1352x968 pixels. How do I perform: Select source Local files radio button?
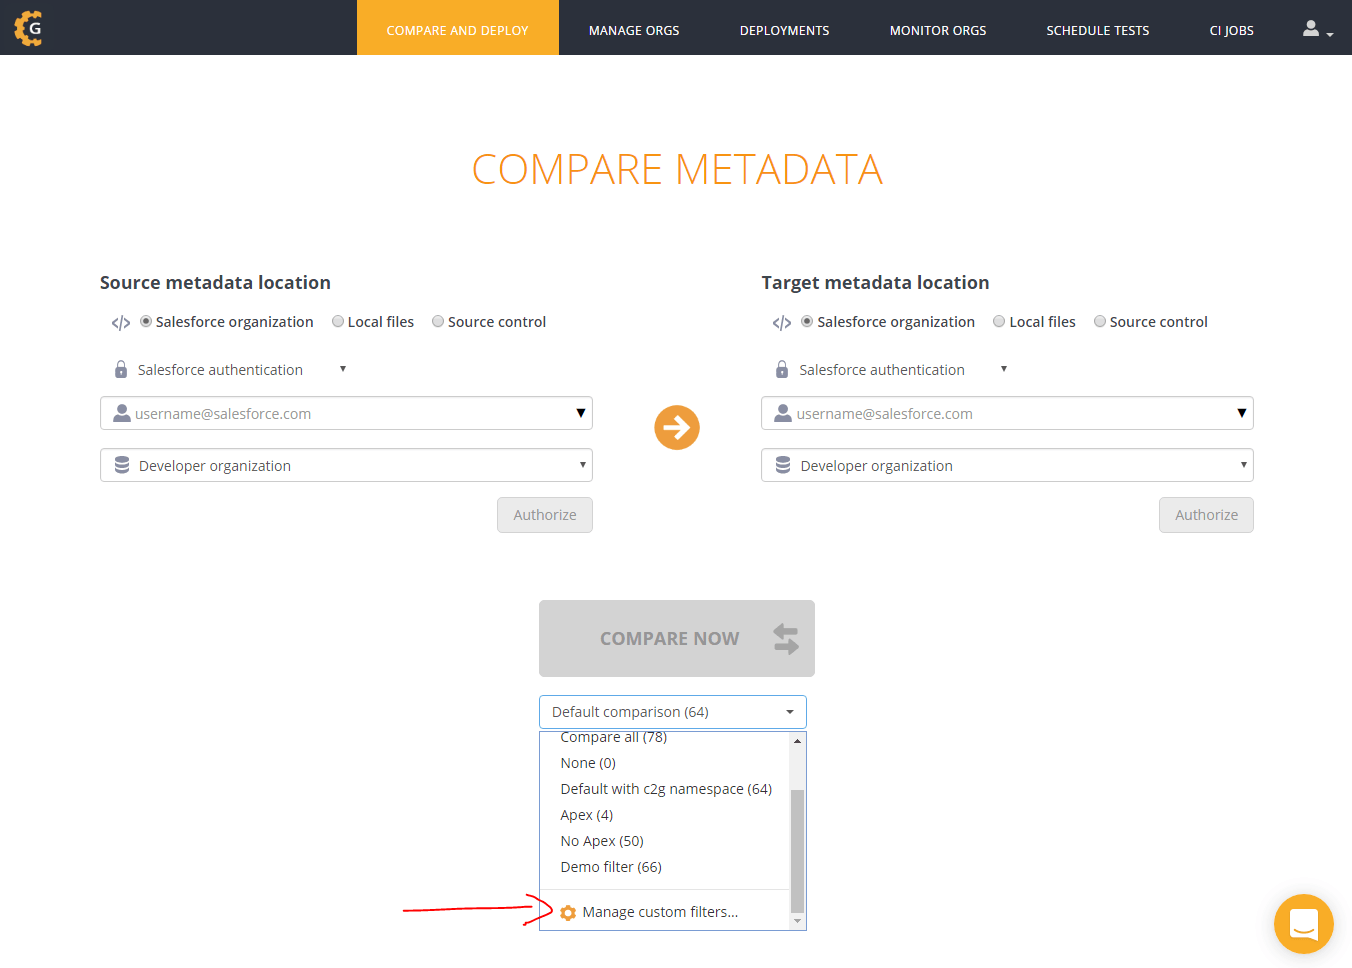338,322
